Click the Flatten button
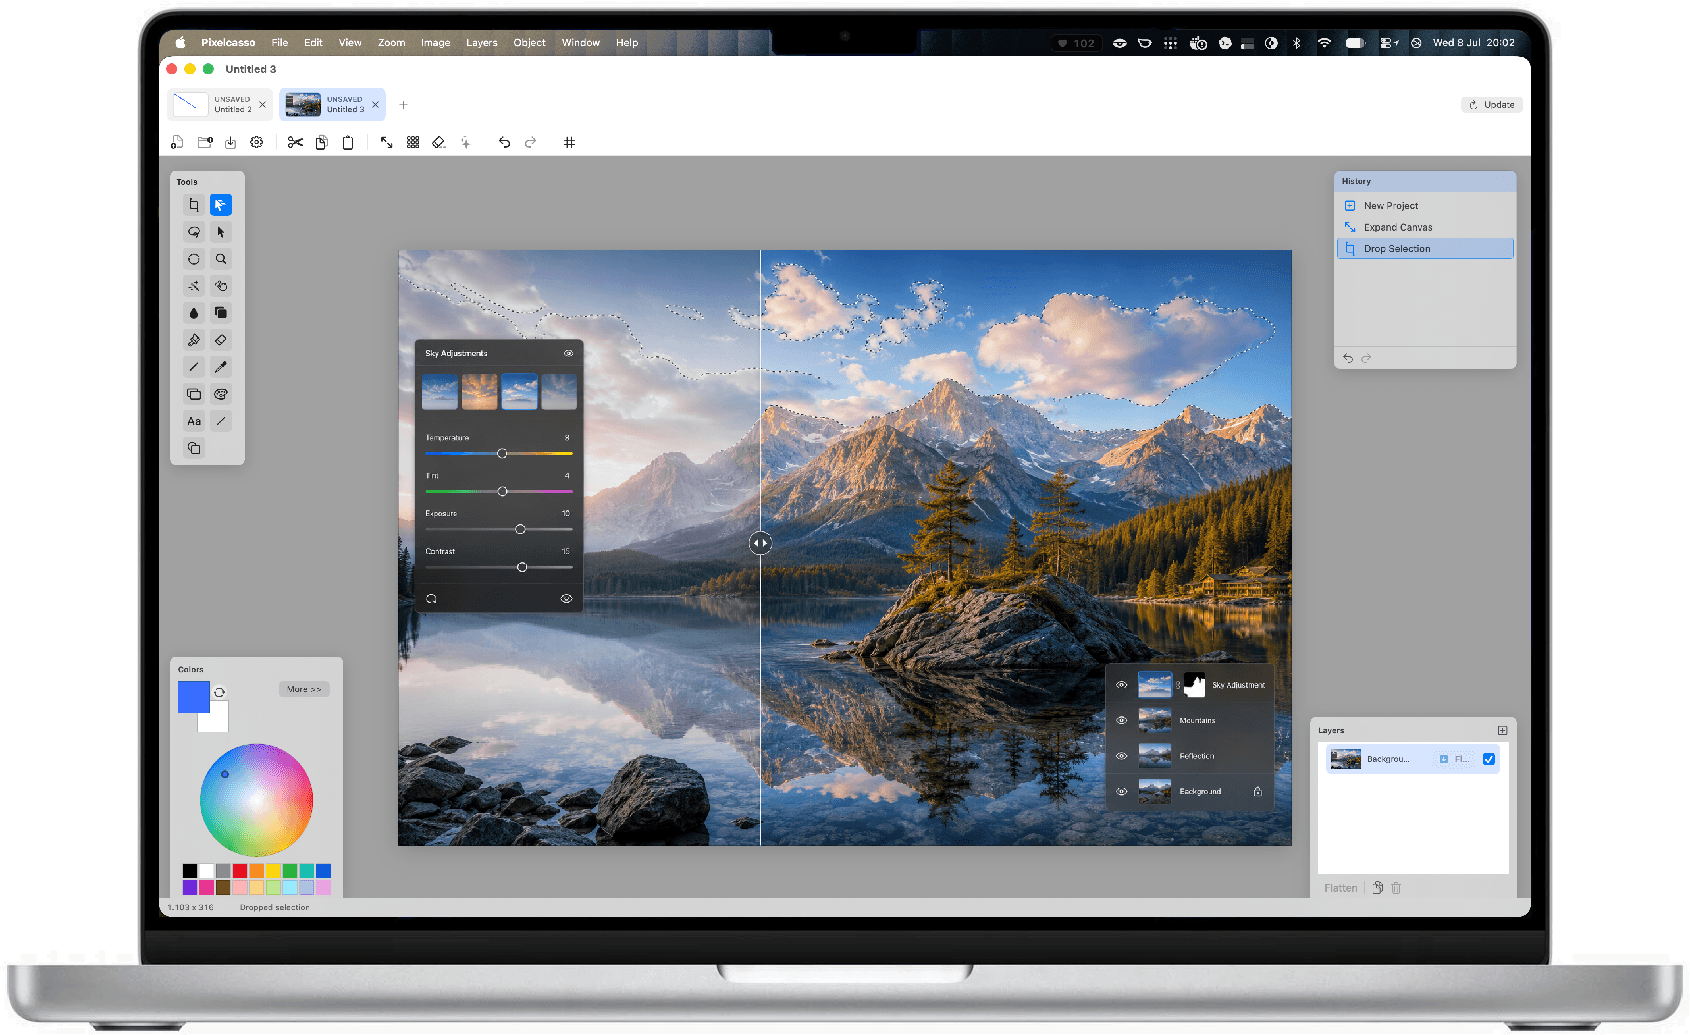Screen dimensions: 1690x1035 click(x=1340, y=888)
